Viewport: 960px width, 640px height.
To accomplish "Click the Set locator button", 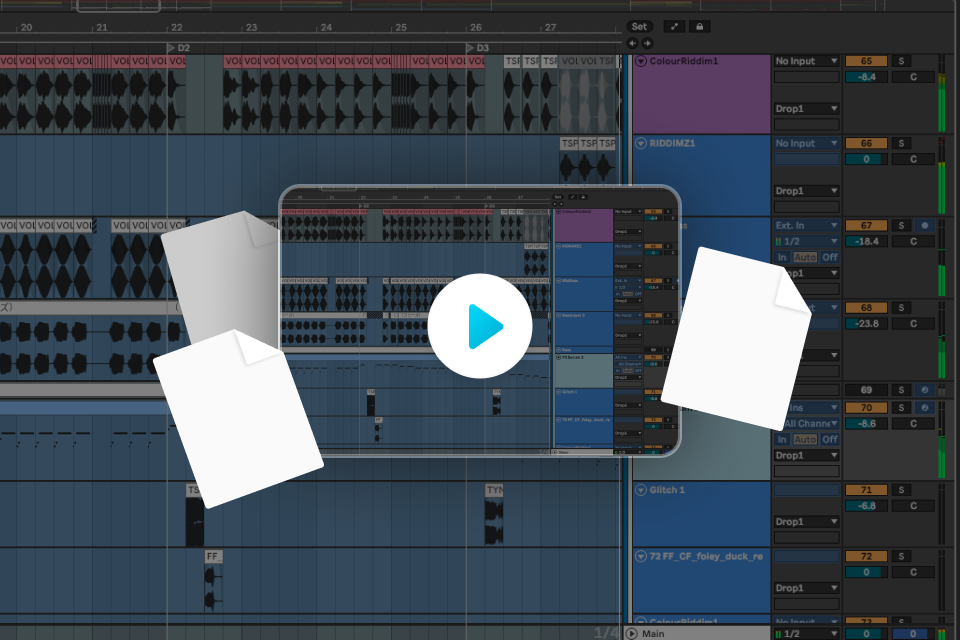I will click(639, 26).
